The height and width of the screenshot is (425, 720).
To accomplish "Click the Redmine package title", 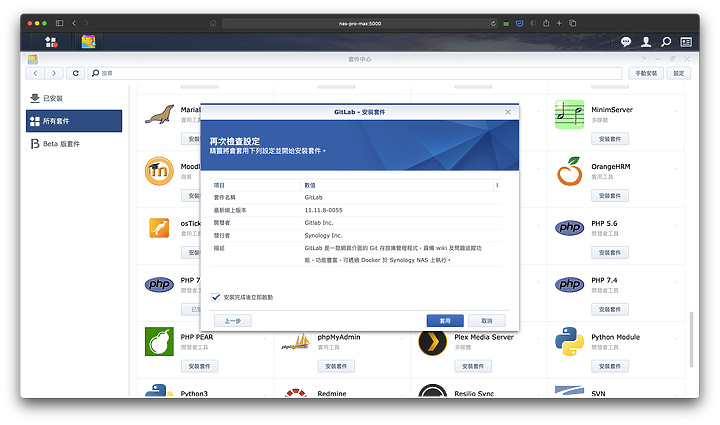I will click(x=332, y=394).
